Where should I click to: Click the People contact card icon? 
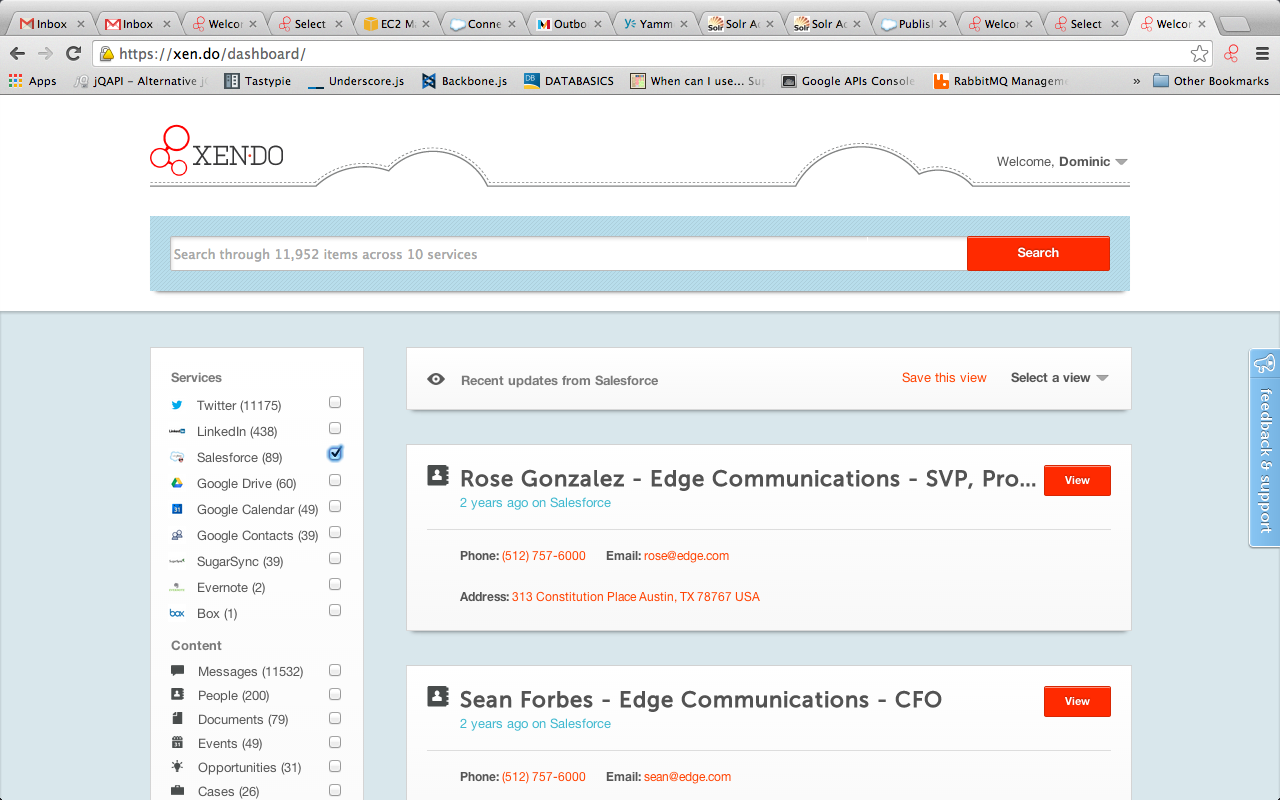pyautogui.click(x=177, y=695)
